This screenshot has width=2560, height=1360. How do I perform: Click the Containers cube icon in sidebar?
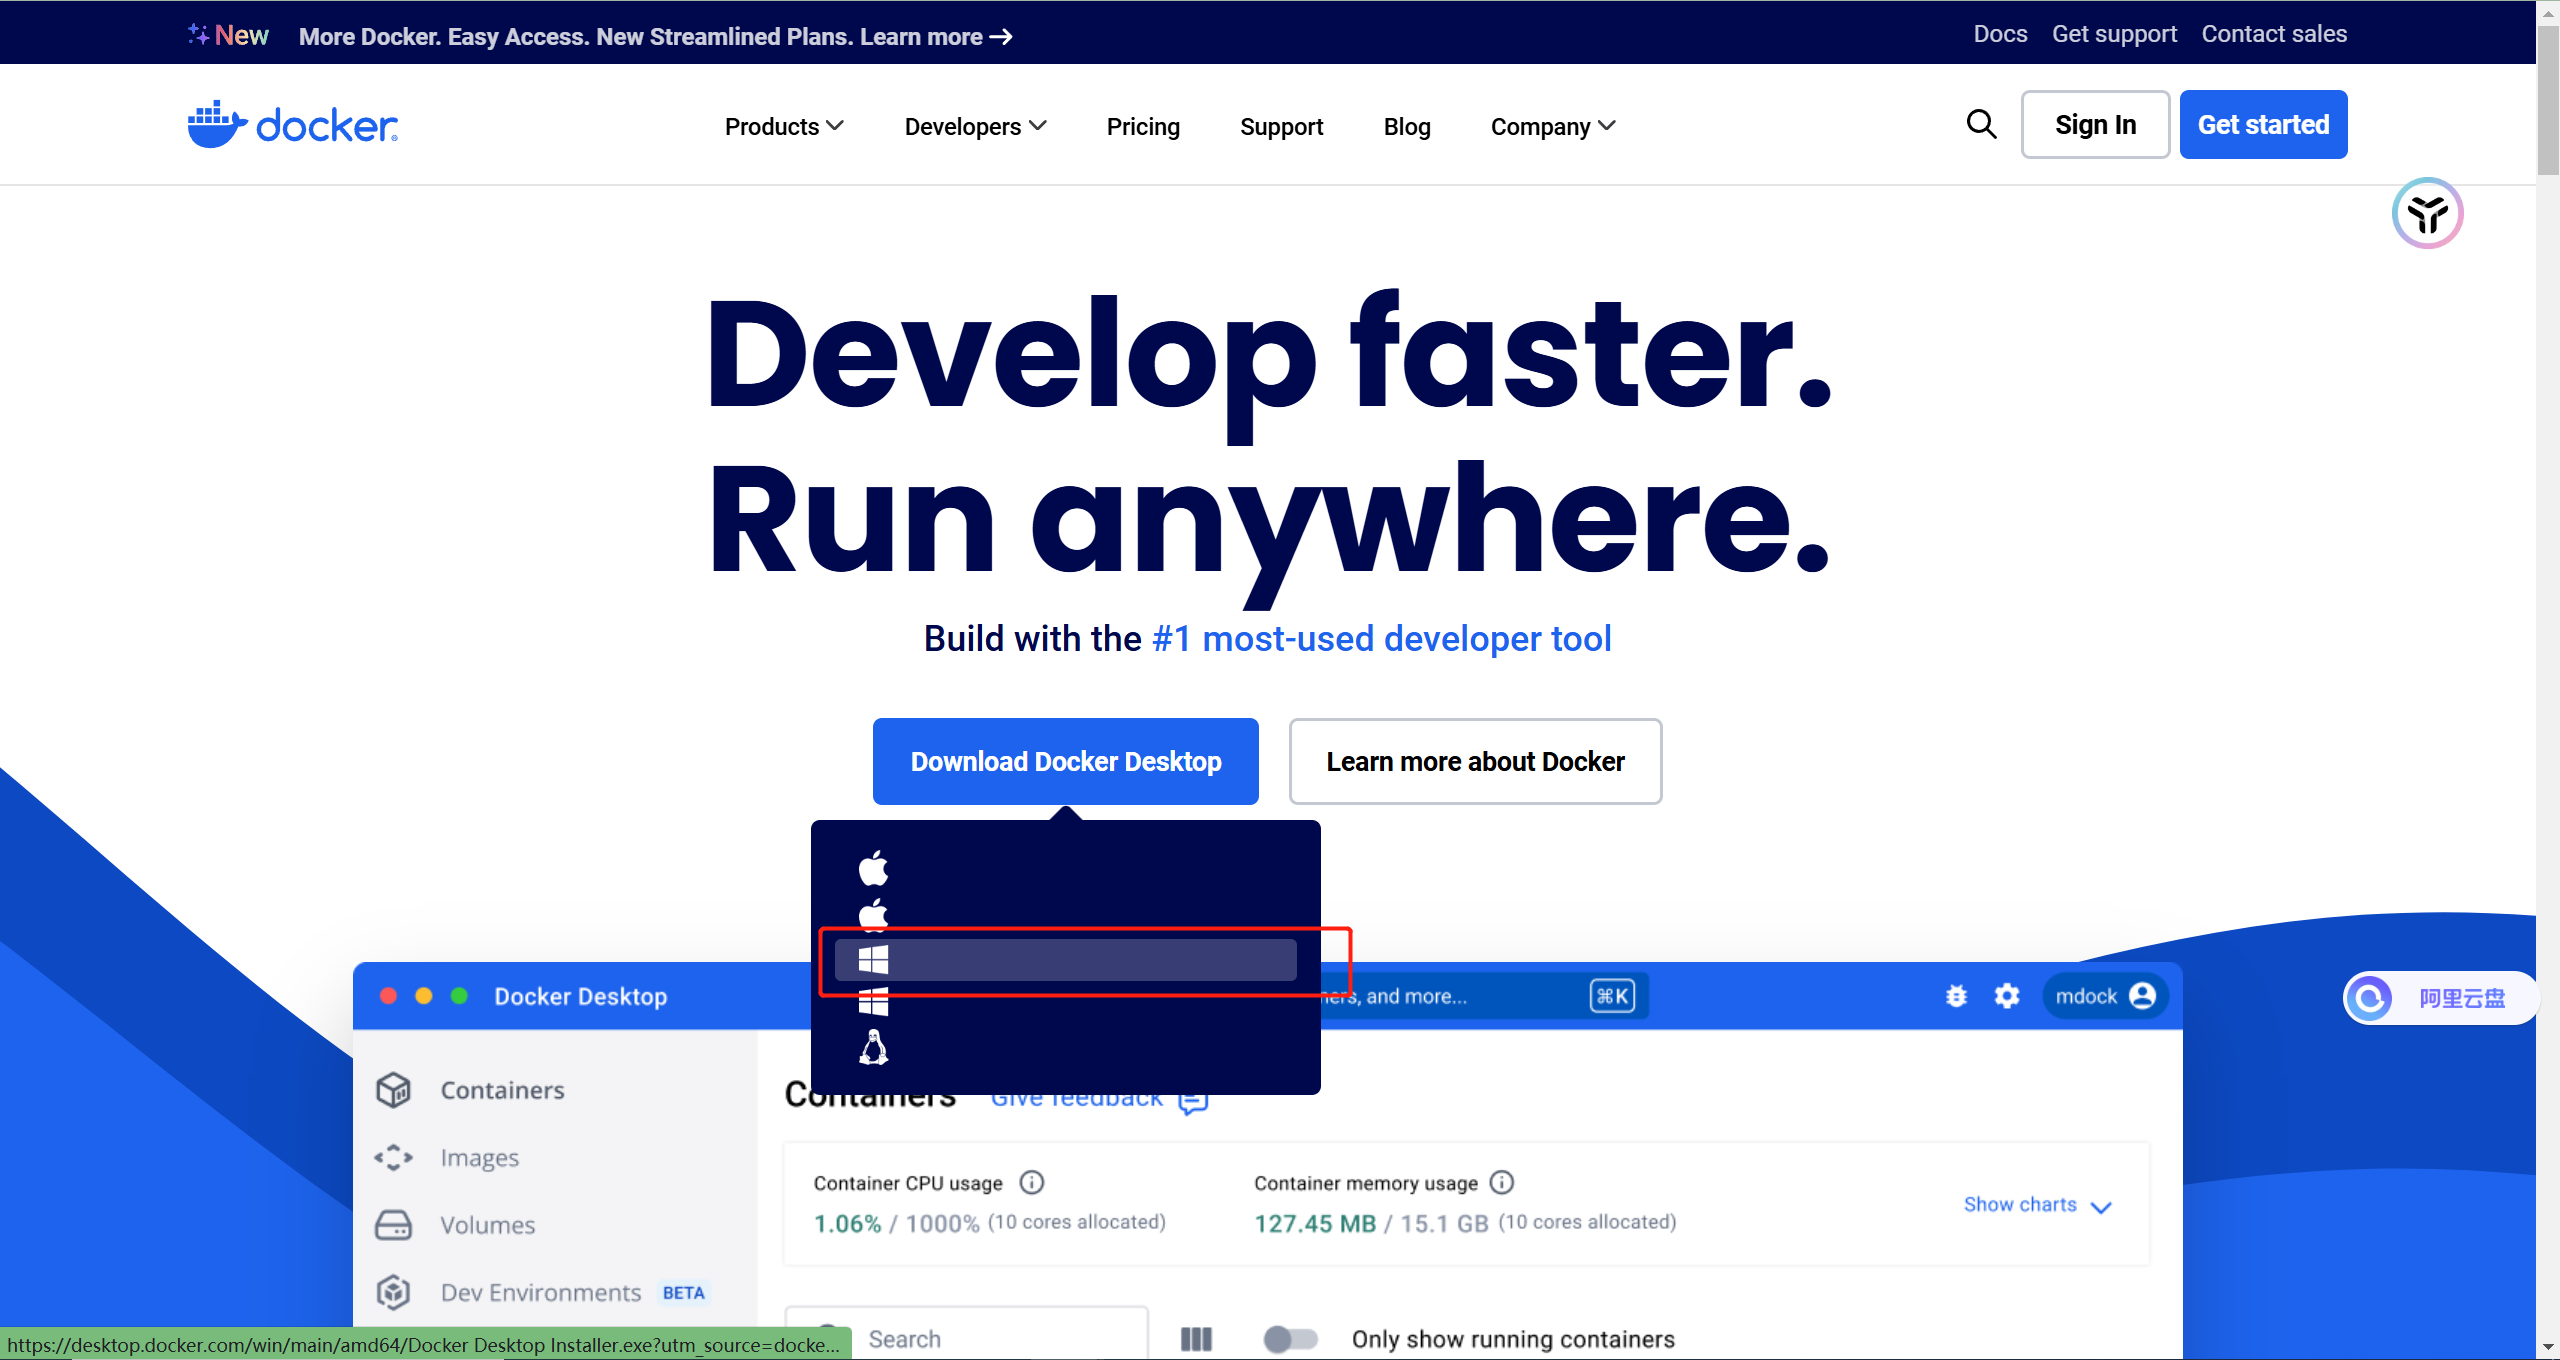(393, 1090)
